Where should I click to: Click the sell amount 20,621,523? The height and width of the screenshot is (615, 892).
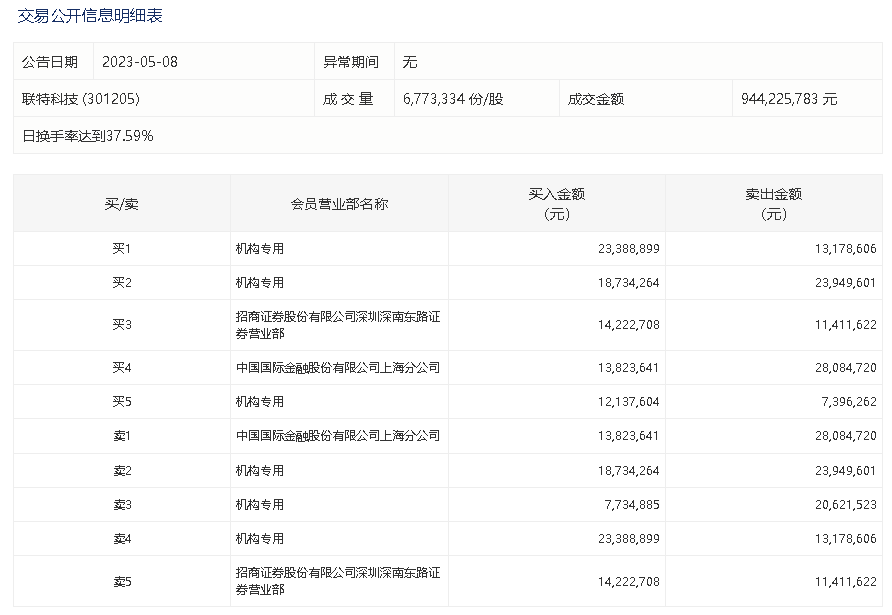841,505
